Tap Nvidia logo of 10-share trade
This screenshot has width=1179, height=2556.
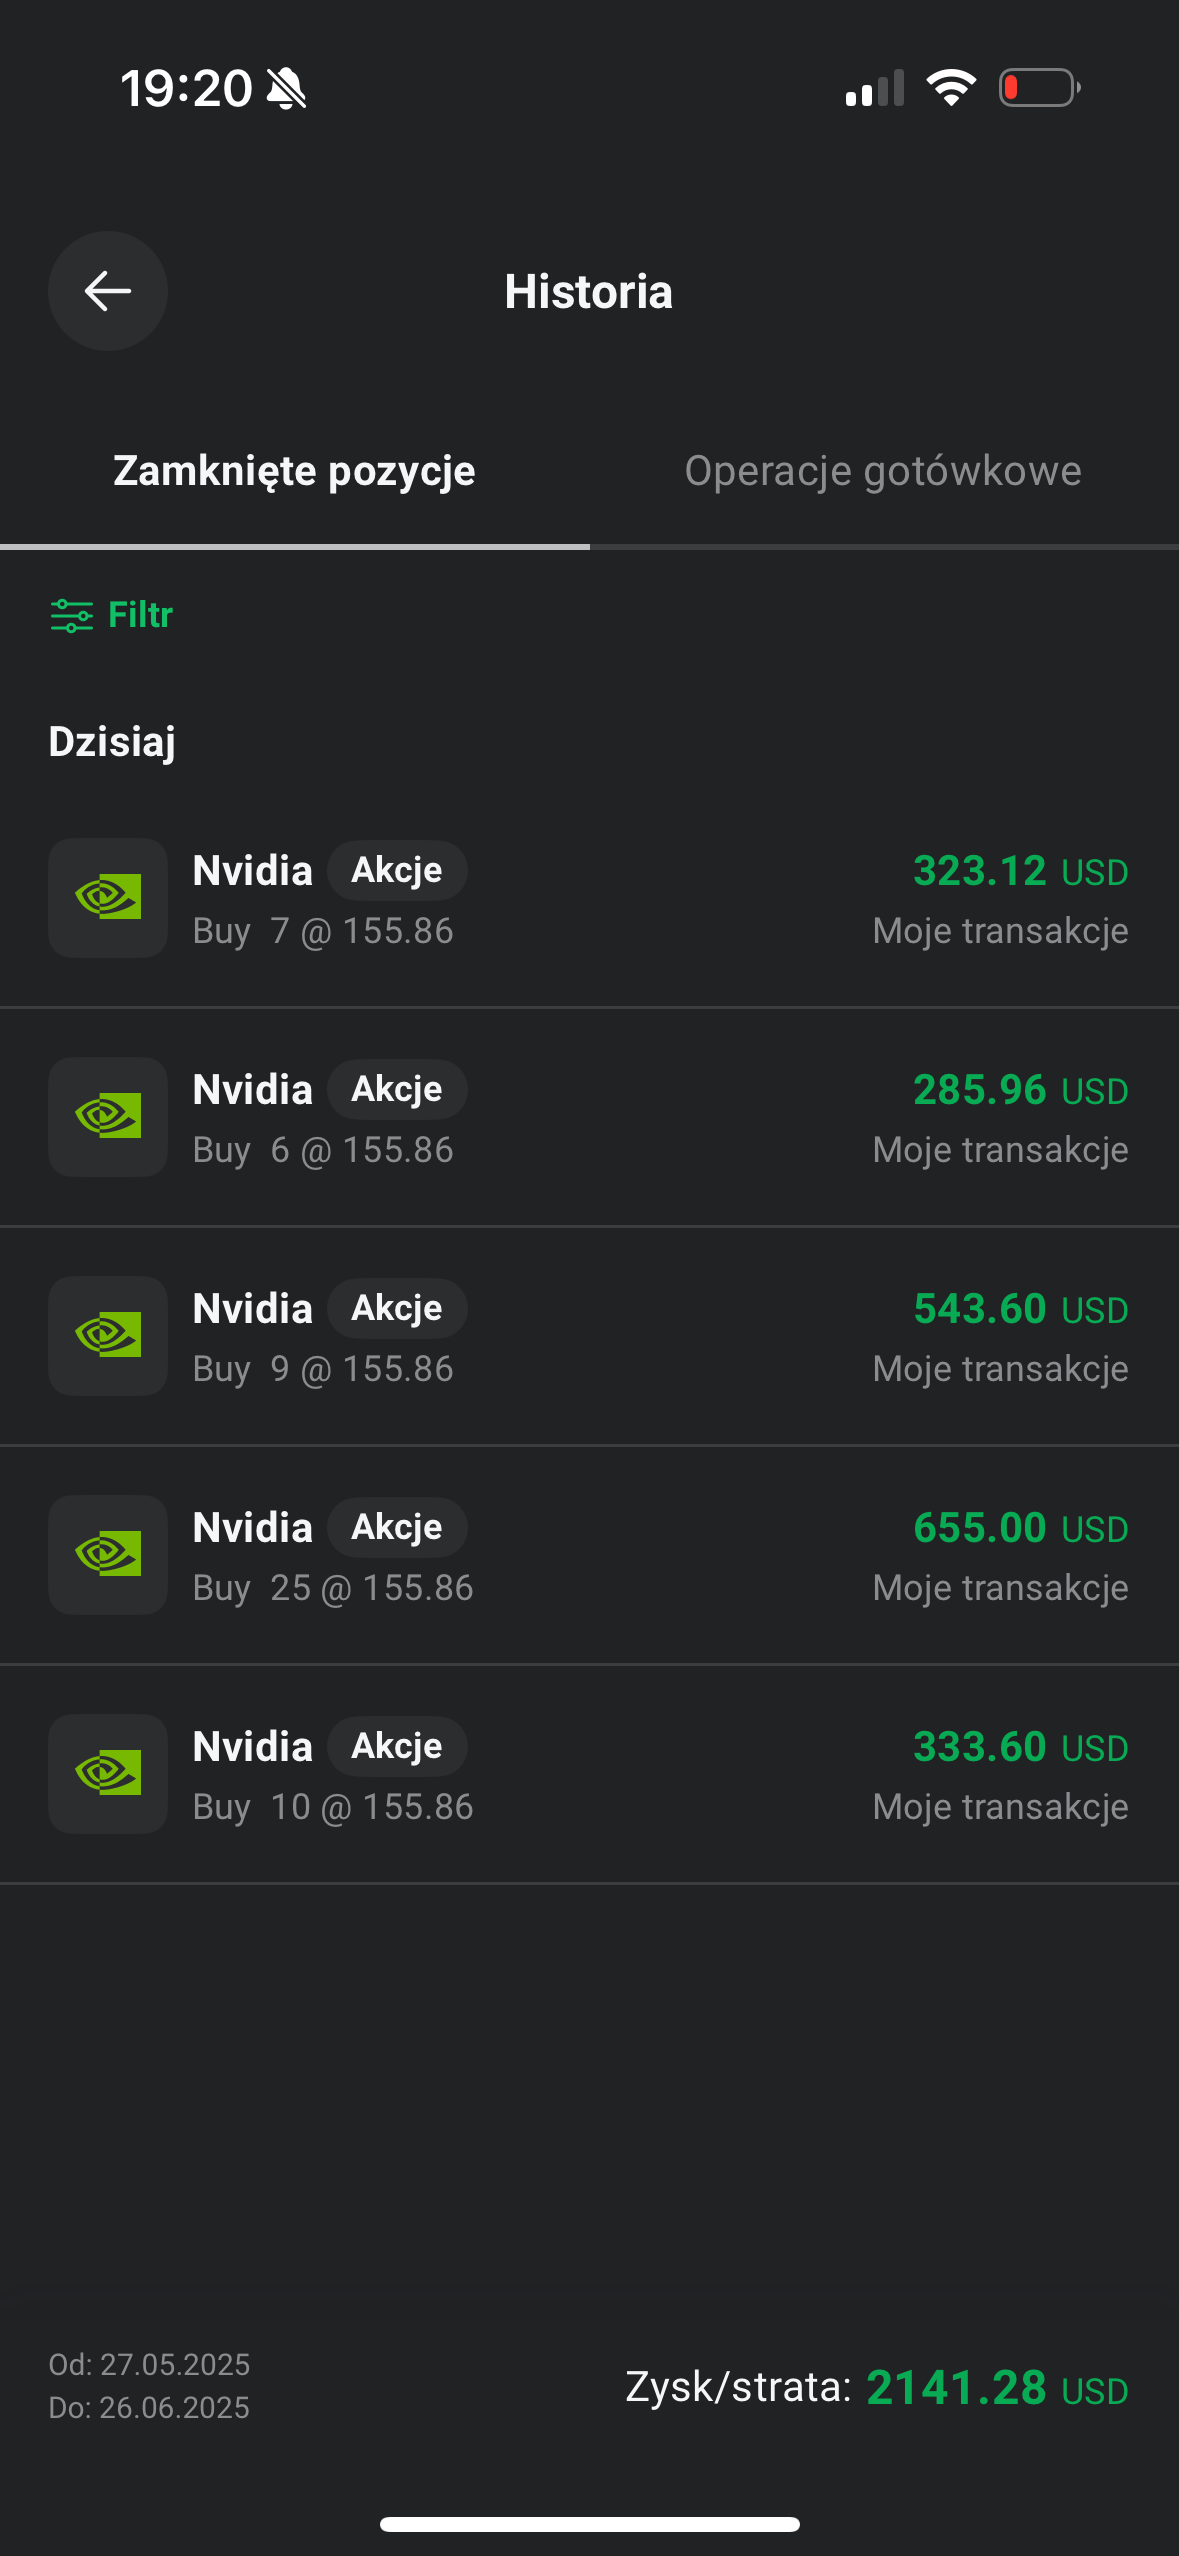[108, 1774]
